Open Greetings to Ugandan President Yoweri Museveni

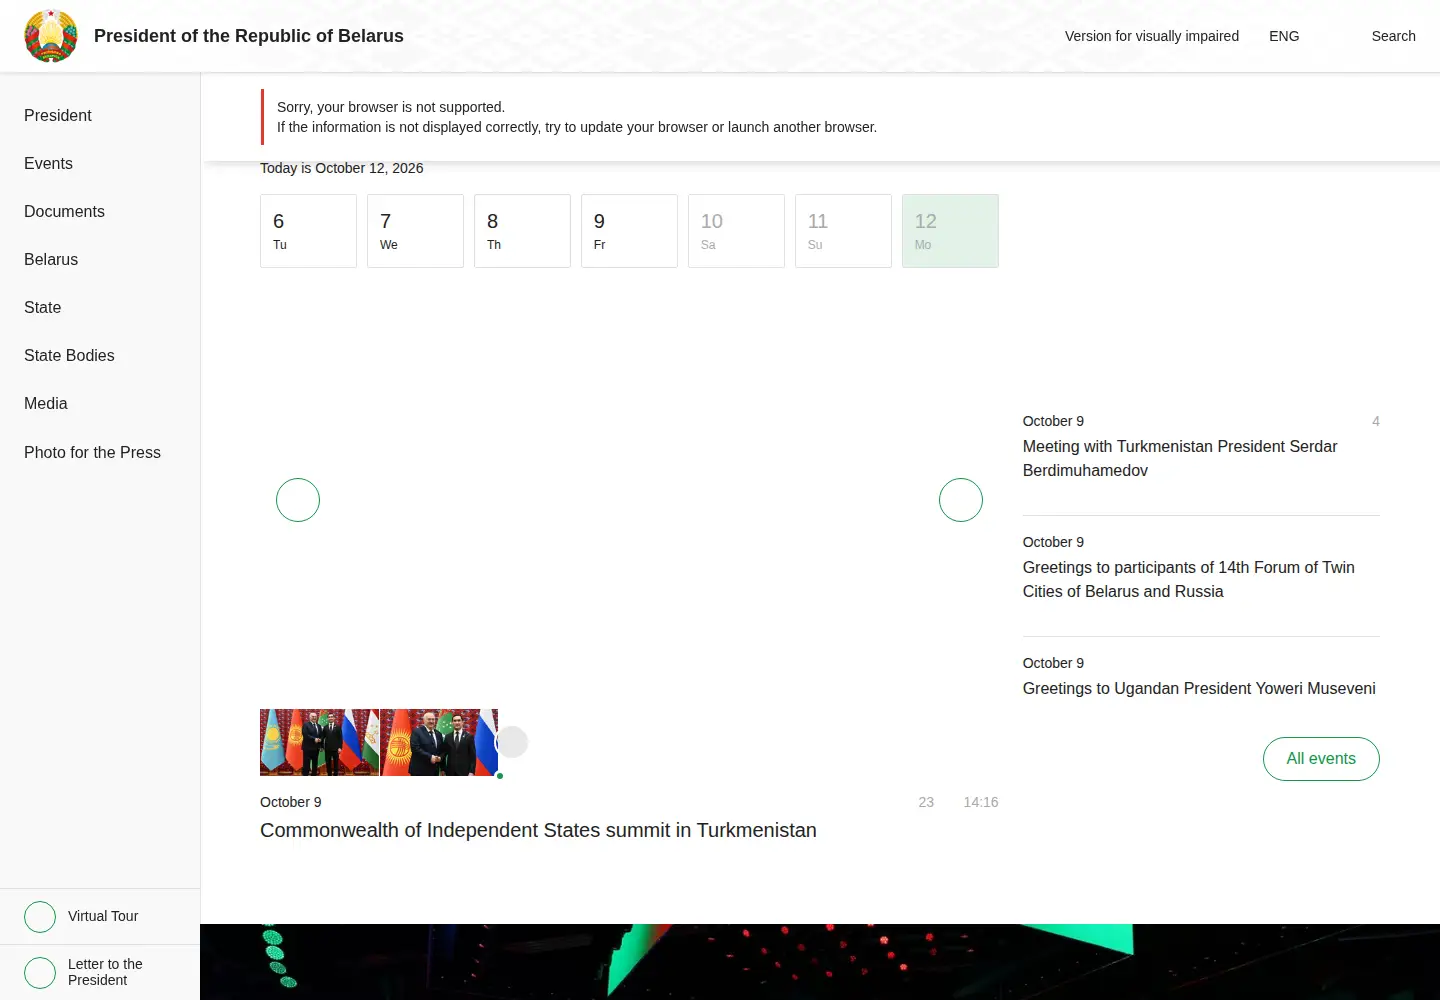pyautogui.click(x=1199, y=688)
